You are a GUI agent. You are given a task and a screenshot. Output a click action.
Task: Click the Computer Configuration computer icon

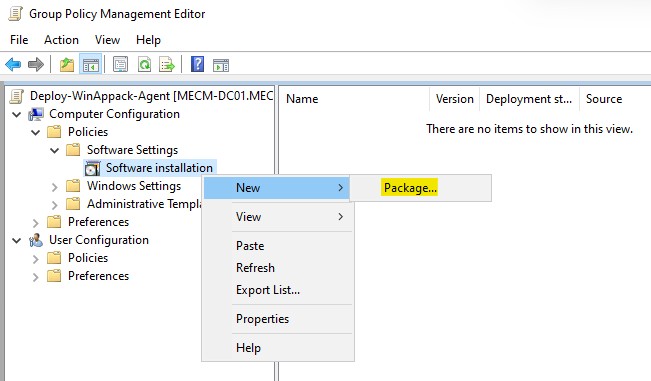click(36, 114)
